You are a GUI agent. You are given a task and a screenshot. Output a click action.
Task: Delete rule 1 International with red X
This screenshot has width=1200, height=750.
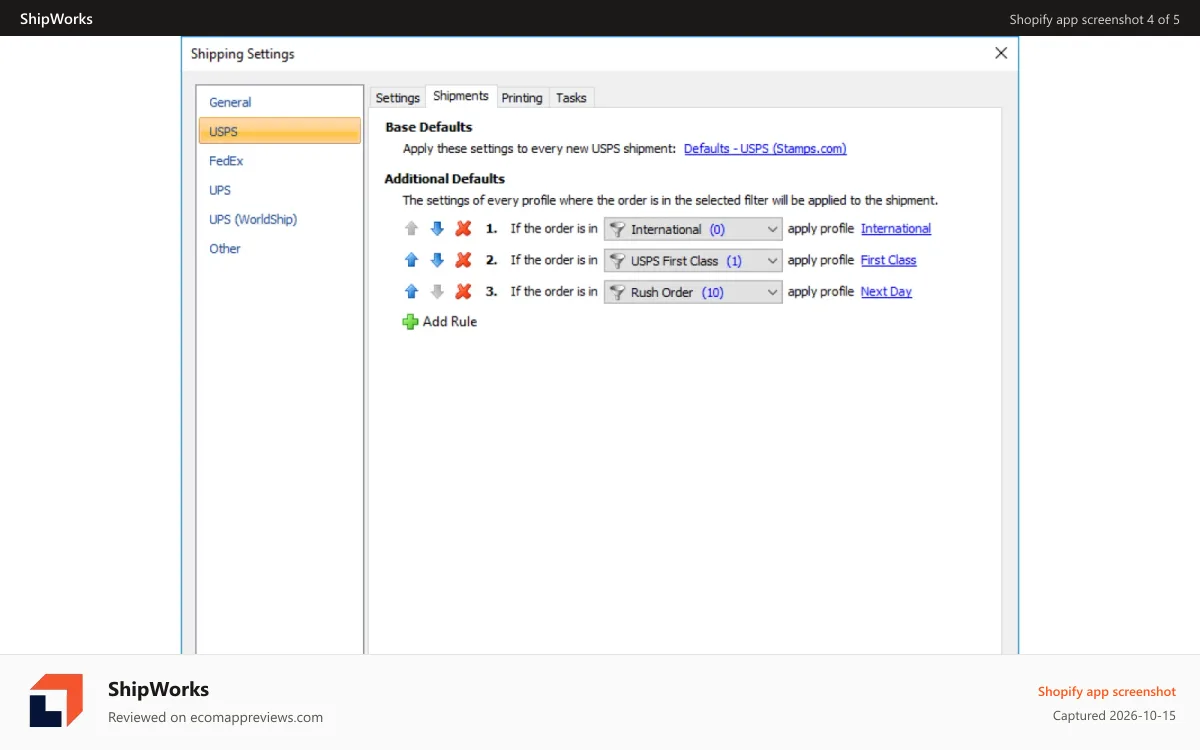(x=463, y=229)
